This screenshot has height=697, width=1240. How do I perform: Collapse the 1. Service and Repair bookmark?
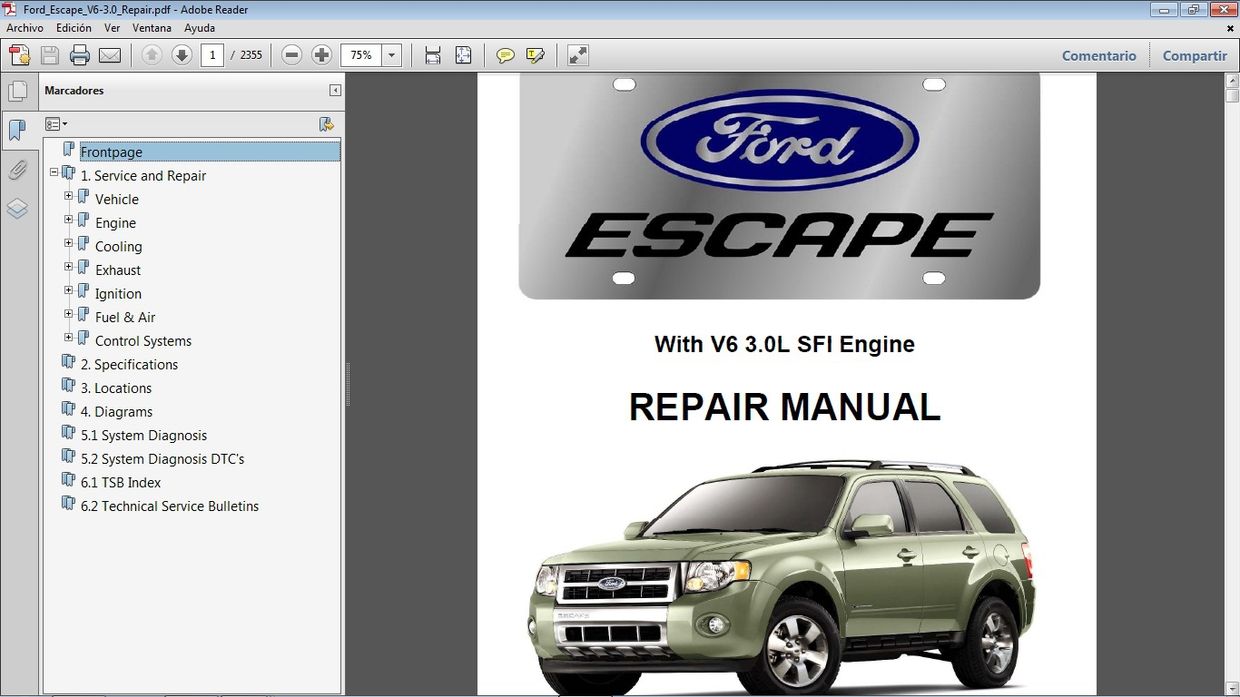[x=54, y=173]
